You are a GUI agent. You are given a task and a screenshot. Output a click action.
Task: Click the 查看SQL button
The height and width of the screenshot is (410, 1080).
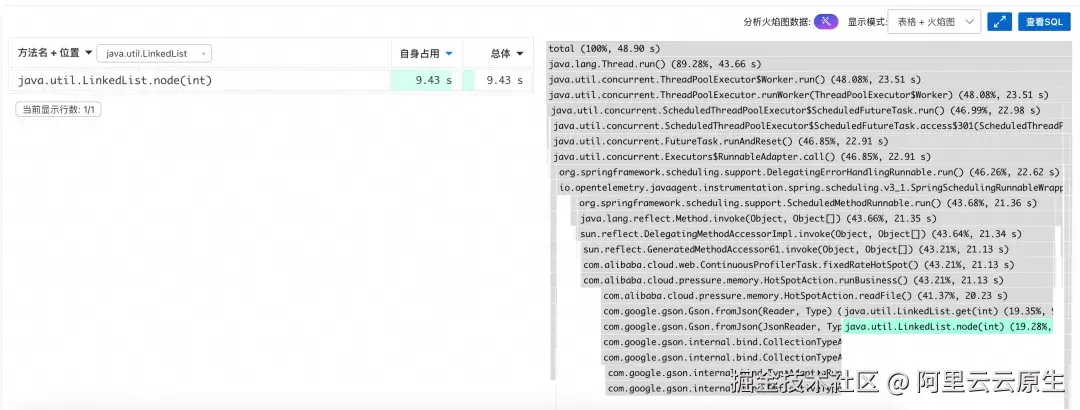point(1044,21)
